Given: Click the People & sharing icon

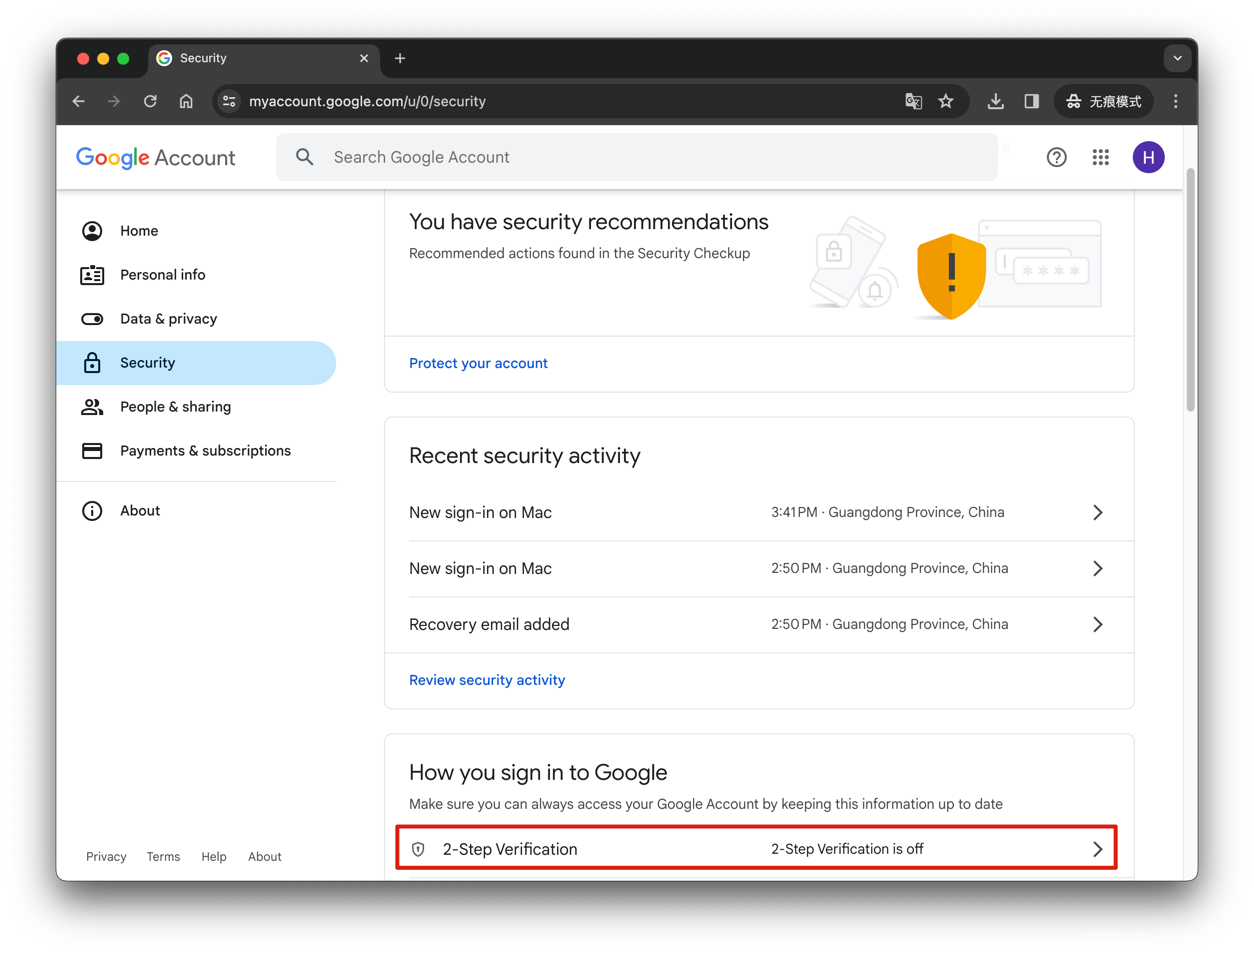Looking at the screenshot, I should click(92, 407).
